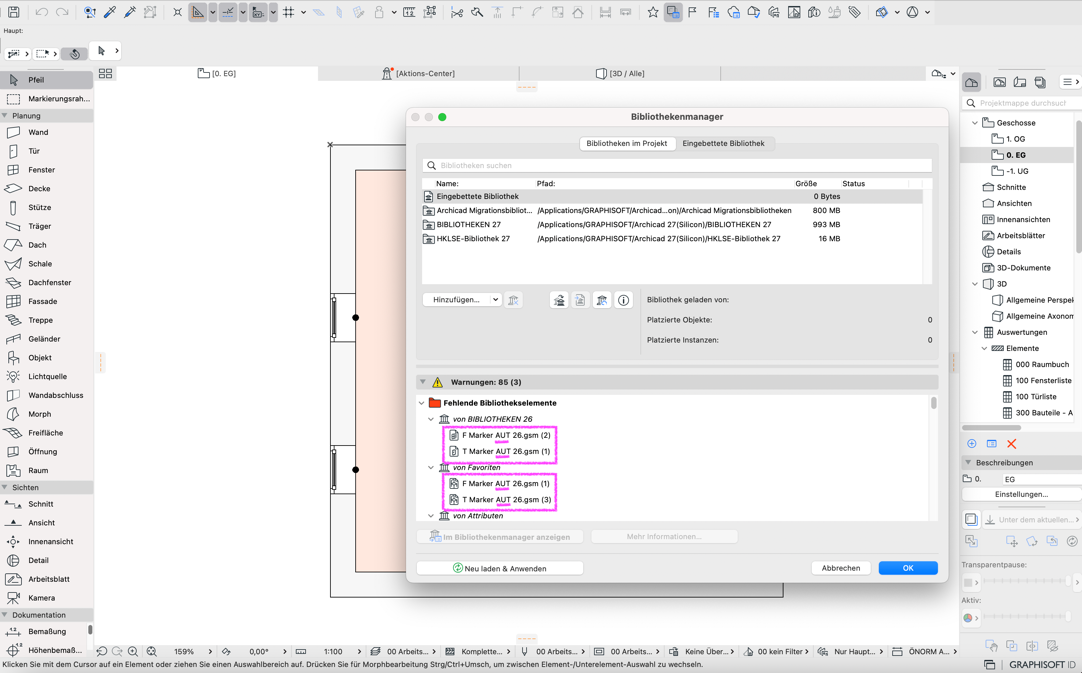
Task: Select the Träger tool
Action: pyautogui.click(x=47, y=226)
